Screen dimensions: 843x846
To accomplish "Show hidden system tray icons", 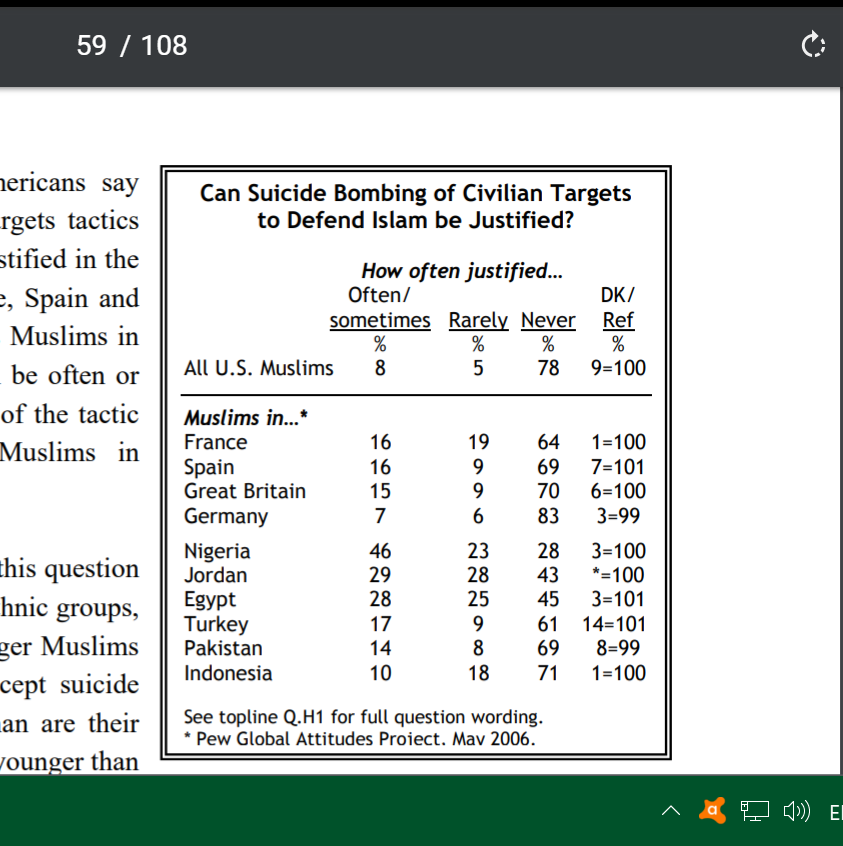I will point(671,811).
